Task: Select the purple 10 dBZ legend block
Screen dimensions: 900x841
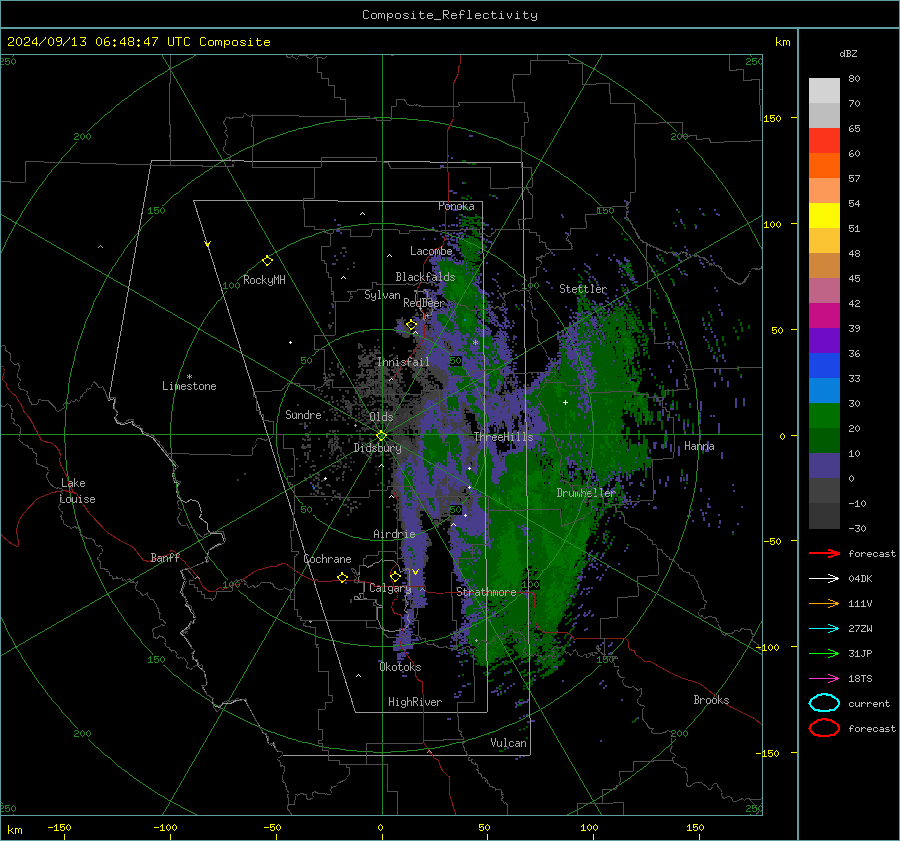Action: [x=824, y=465]
